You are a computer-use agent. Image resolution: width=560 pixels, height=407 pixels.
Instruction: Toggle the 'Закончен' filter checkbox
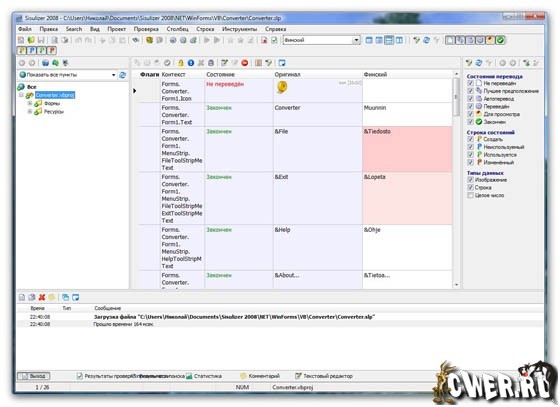point(470,122)
